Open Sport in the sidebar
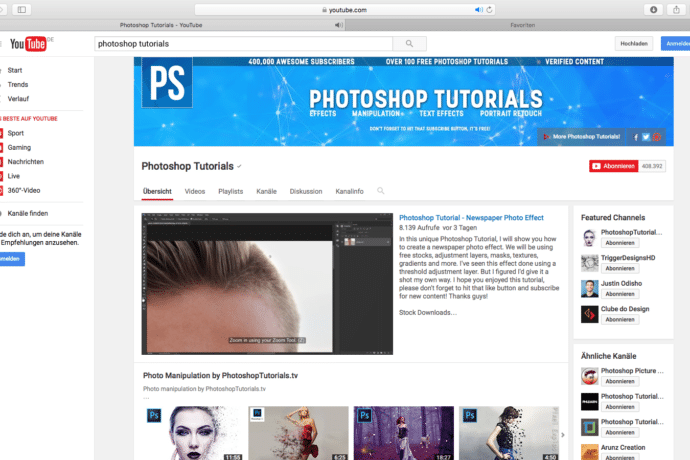The height and width of the screenshot is (460, 690). point(15,133)
